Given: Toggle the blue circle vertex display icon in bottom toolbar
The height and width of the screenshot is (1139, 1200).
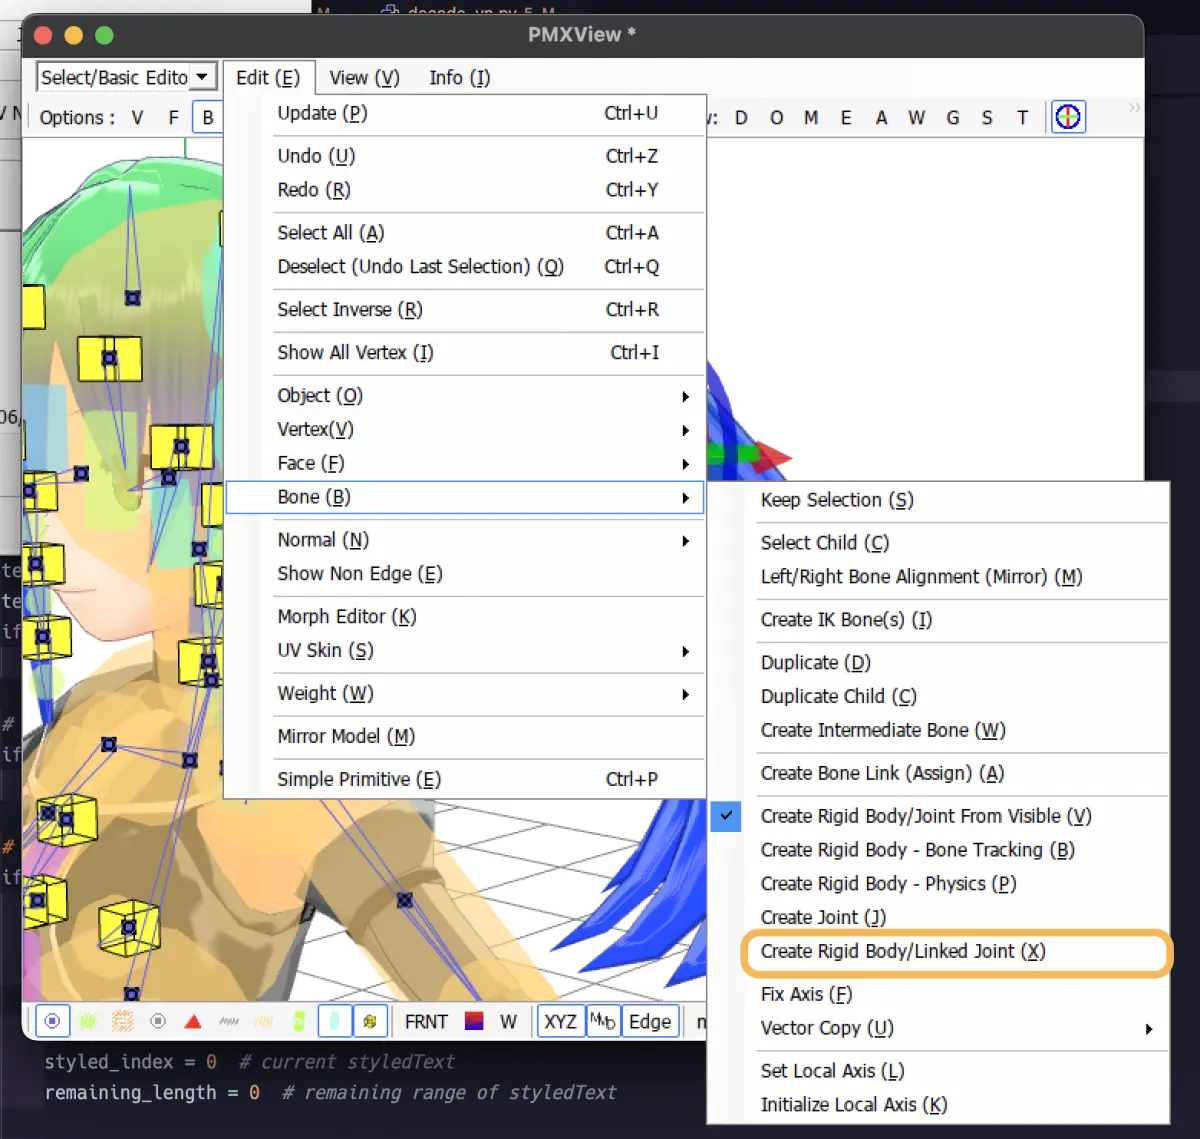Looking at the screenshot, I should pos(53,1021).
